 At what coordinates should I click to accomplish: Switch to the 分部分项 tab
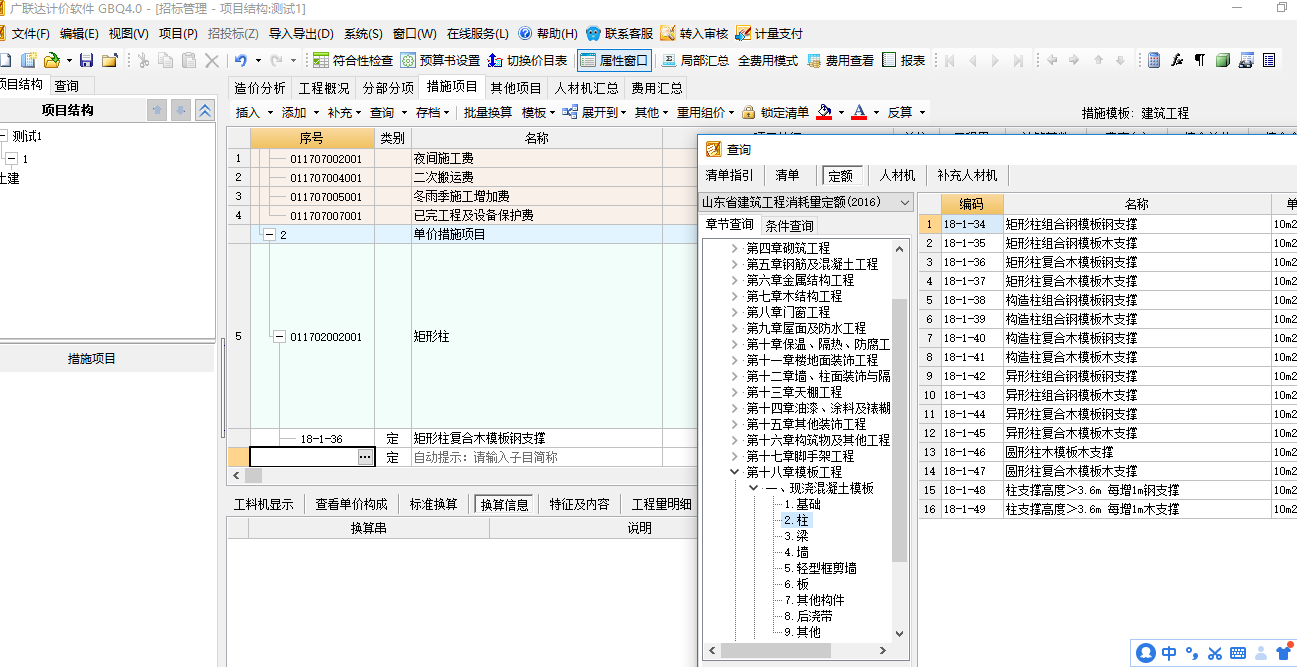[388, 87]
